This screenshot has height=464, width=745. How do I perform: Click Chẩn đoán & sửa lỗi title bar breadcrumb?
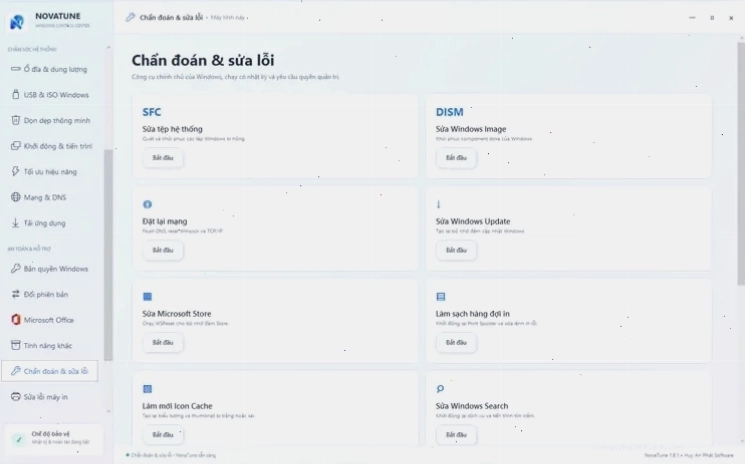coord(171,18)
